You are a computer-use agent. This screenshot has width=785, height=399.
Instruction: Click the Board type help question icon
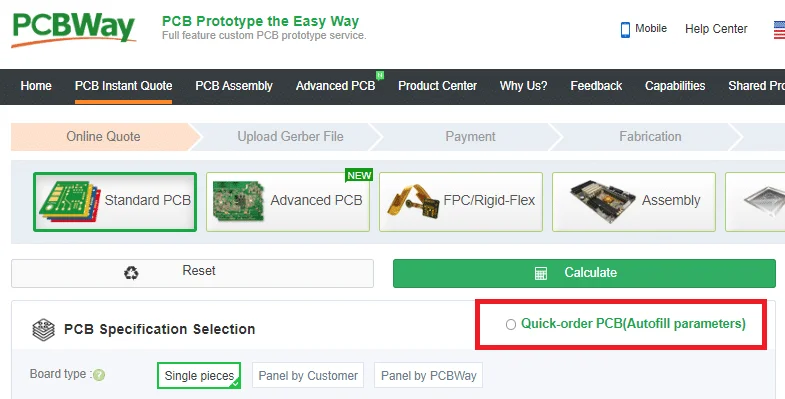point(99,375)
